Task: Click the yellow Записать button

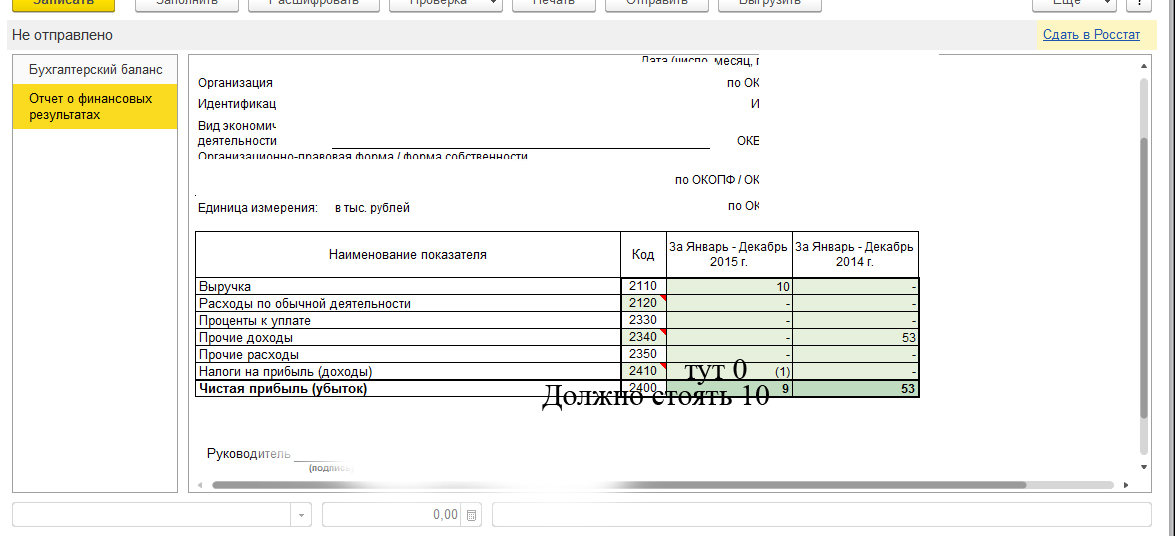Action: pyautogui.click(x=62, y=3)
